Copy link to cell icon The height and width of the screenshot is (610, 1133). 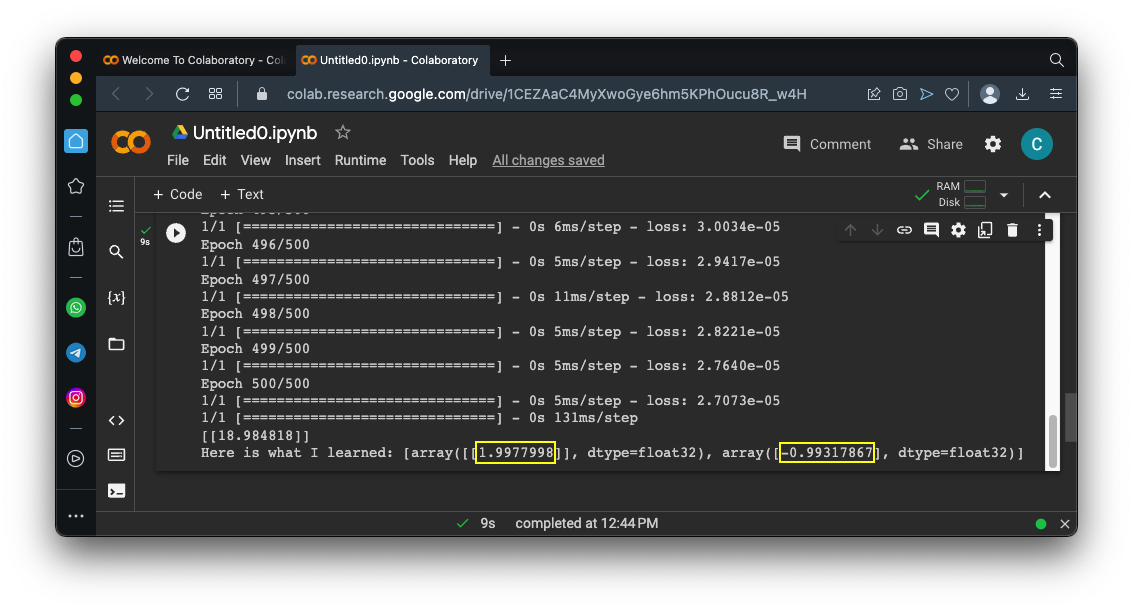pyautogui.click(x=904, y=230)
